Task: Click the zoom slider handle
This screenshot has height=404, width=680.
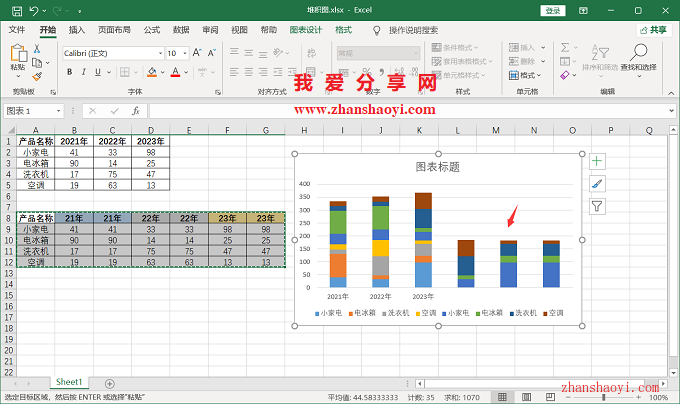Action: click(x=604, y=397)
